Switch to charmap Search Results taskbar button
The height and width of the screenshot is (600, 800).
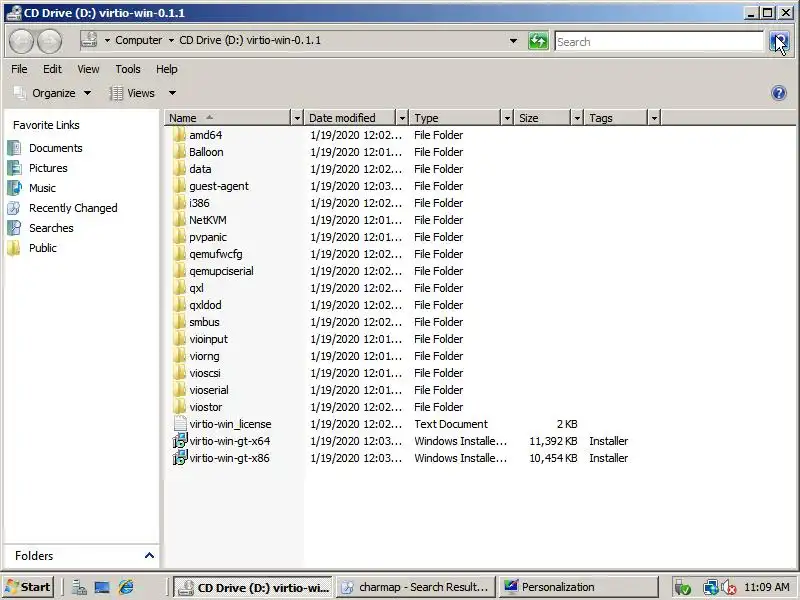pos(417,587)
